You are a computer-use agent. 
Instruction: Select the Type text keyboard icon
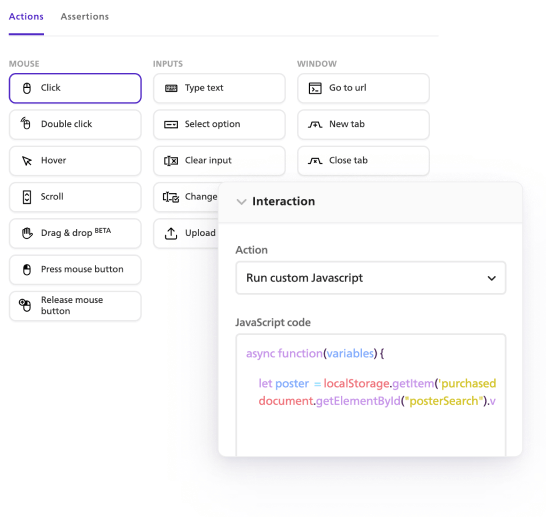171,88
